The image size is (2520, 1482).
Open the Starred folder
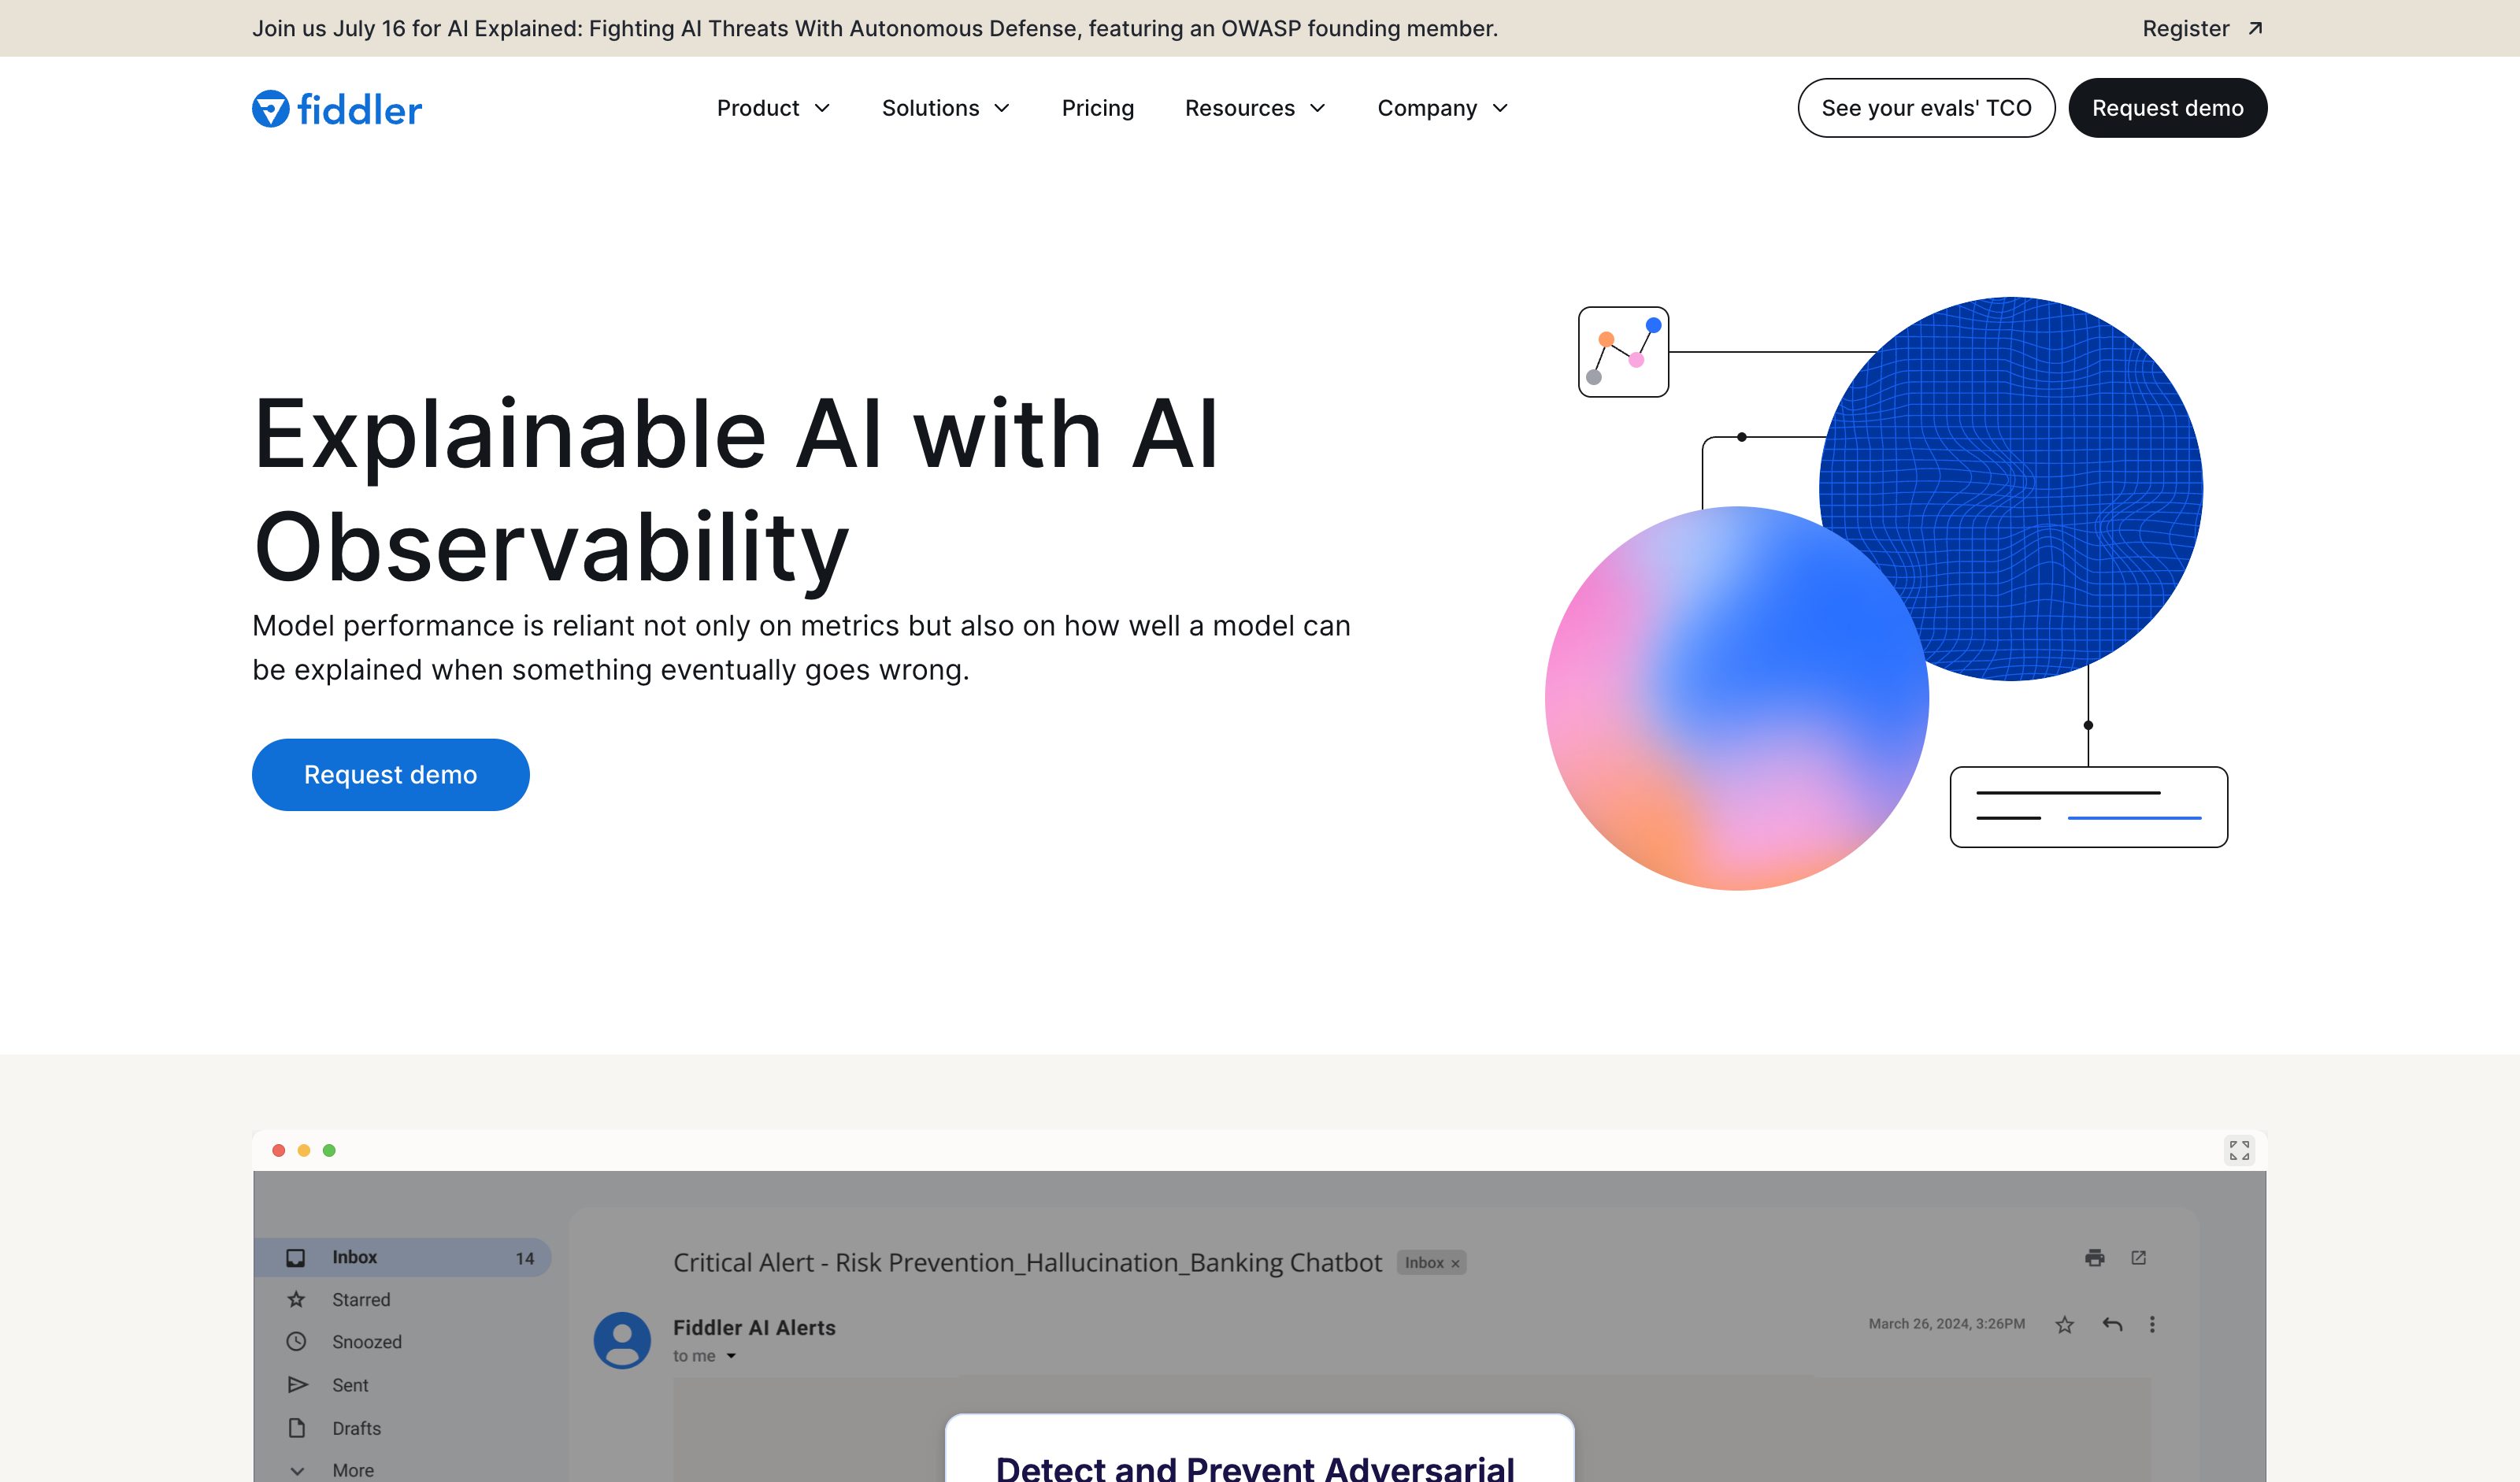[361, 1299]
